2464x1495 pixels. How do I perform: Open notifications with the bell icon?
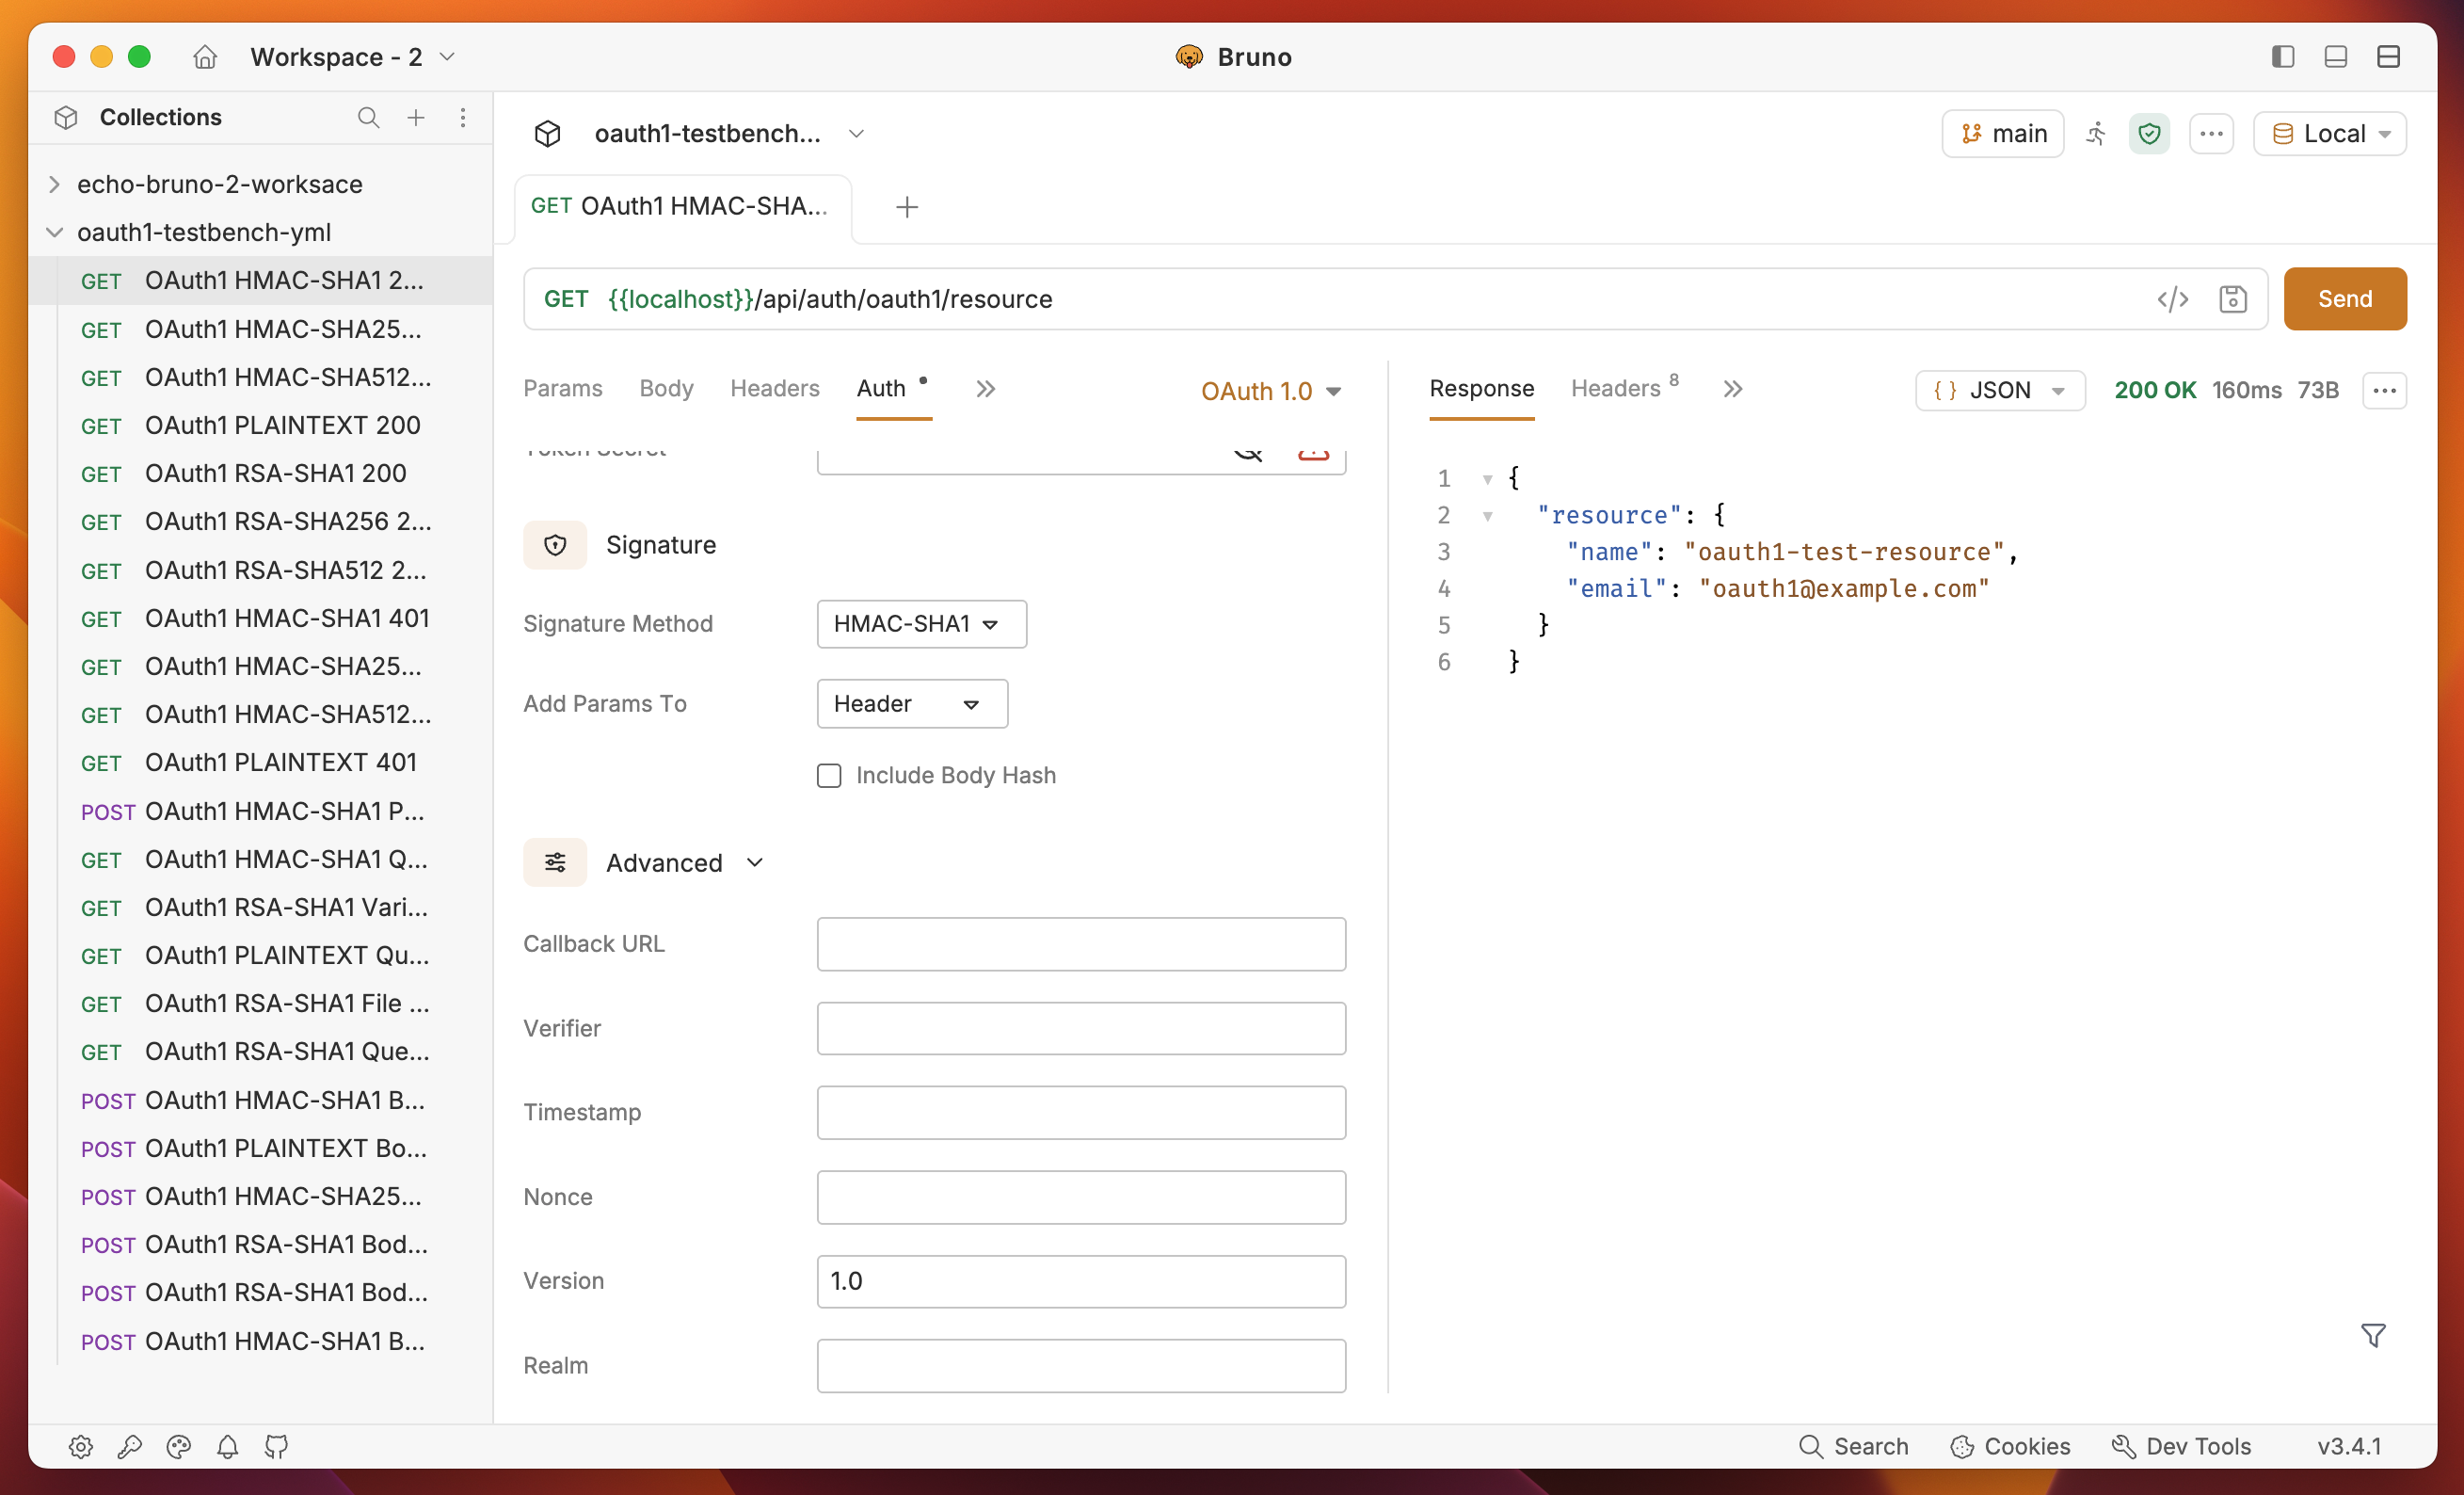(228, 1446)
